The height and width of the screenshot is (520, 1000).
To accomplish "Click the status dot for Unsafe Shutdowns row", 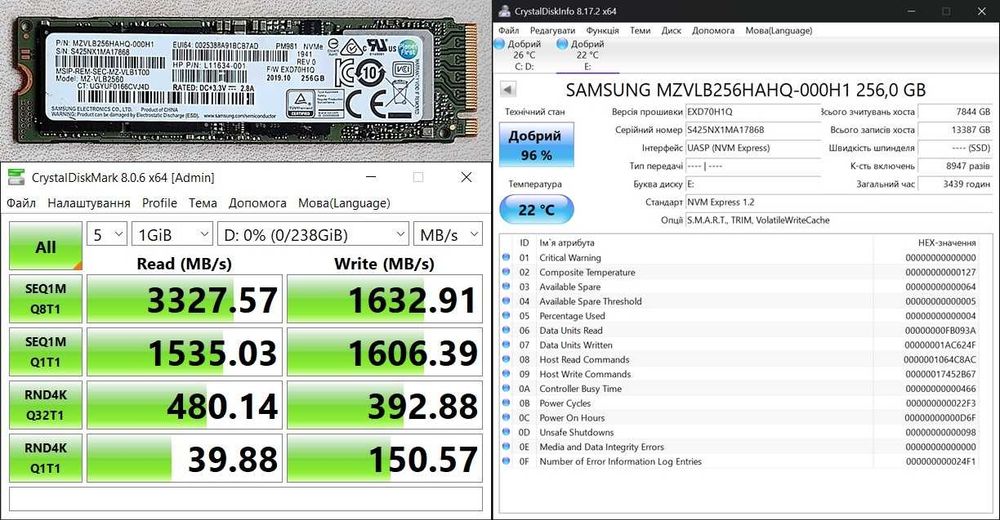I will click(506, 432).
